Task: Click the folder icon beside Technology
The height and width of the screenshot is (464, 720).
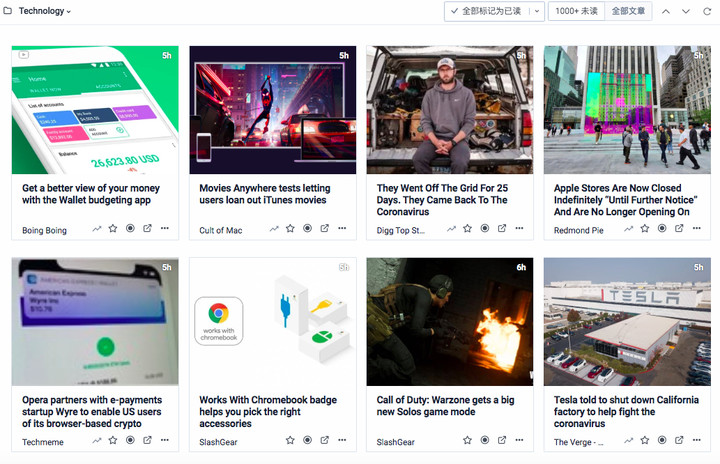Action: tap(8, 10)
